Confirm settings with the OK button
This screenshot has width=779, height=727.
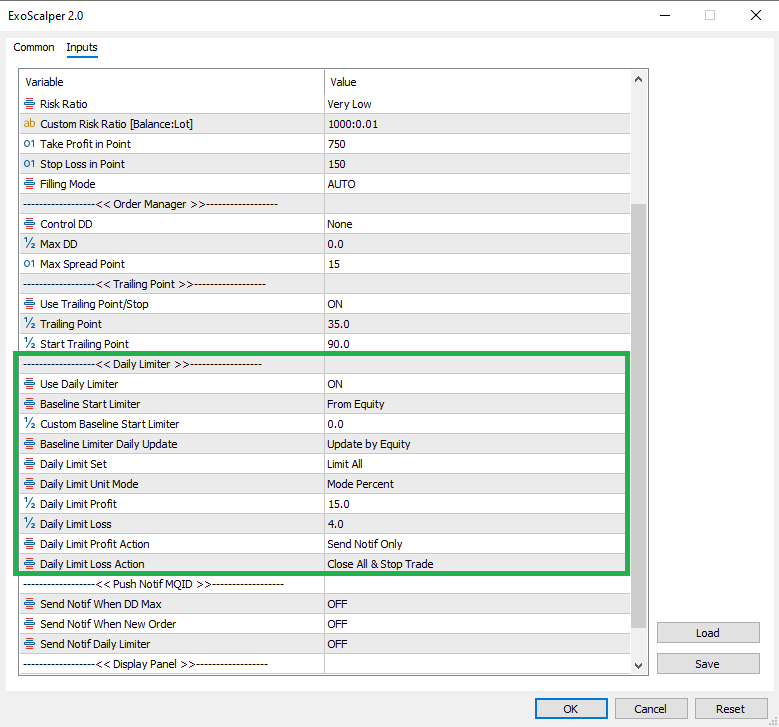pos(571,709)
